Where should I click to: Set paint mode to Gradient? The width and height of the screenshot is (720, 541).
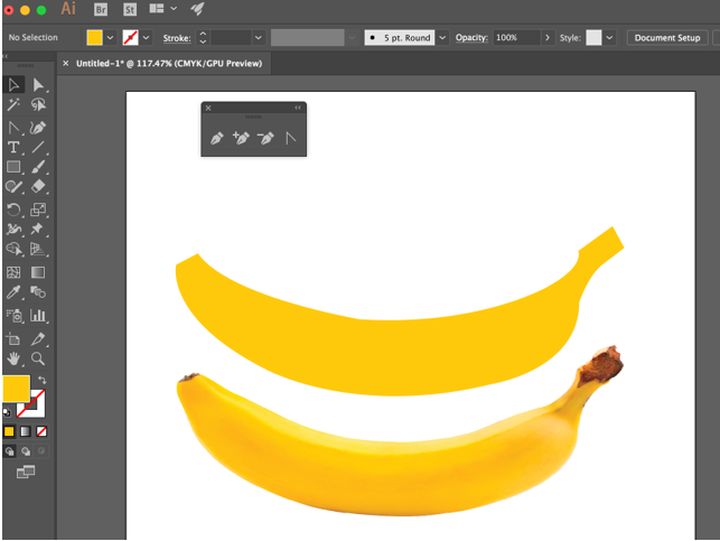click(x=25, y=431)
